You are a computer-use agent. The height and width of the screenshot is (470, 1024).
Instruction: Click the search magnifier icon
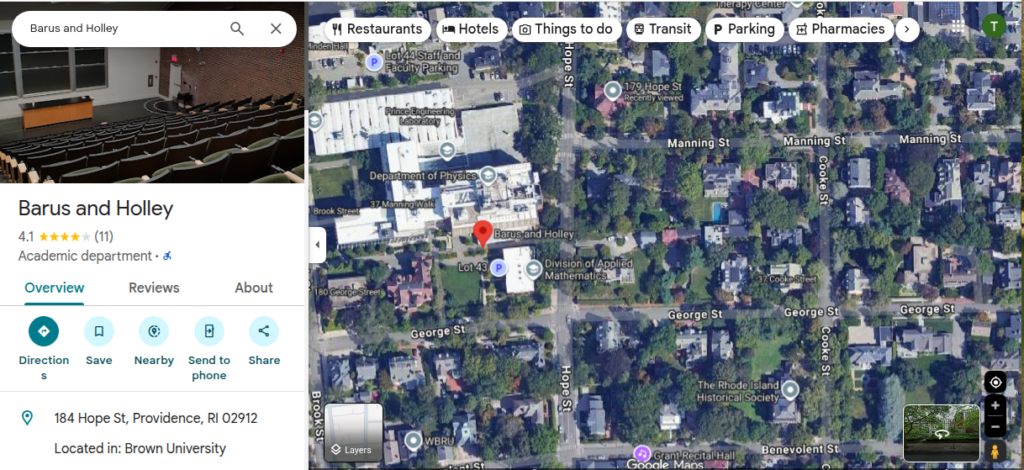[237, 29]
